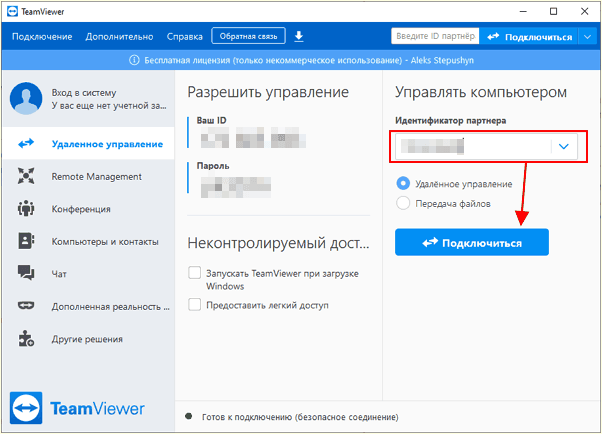This screenshot has height=434, width=602.
Task: Open the Дополнительно menu
Action: tap(119, 37)
